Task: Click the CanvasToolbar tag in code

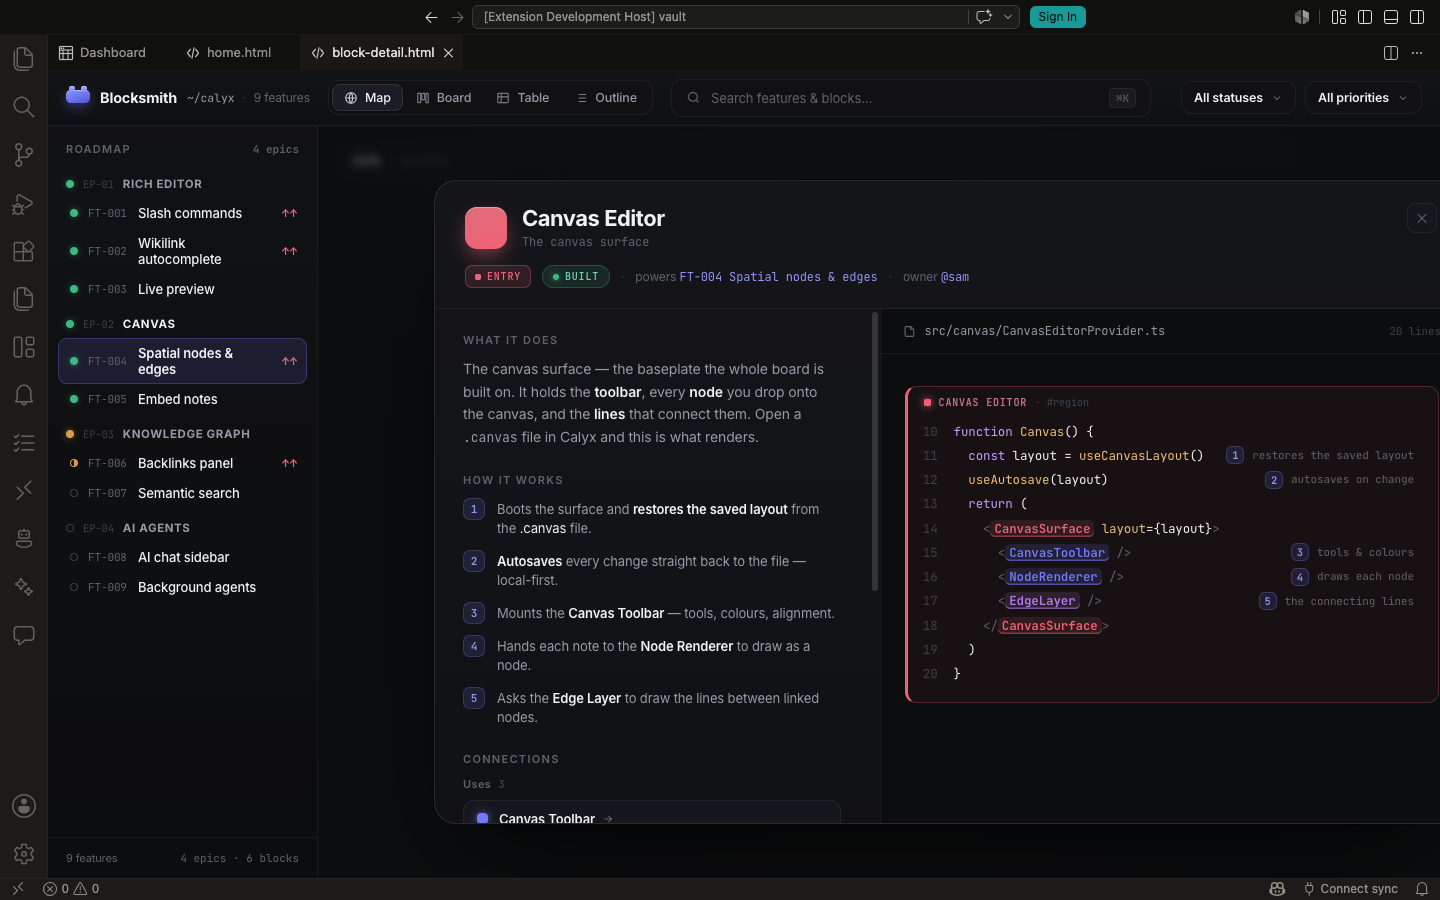Action: pos(1057,553)
